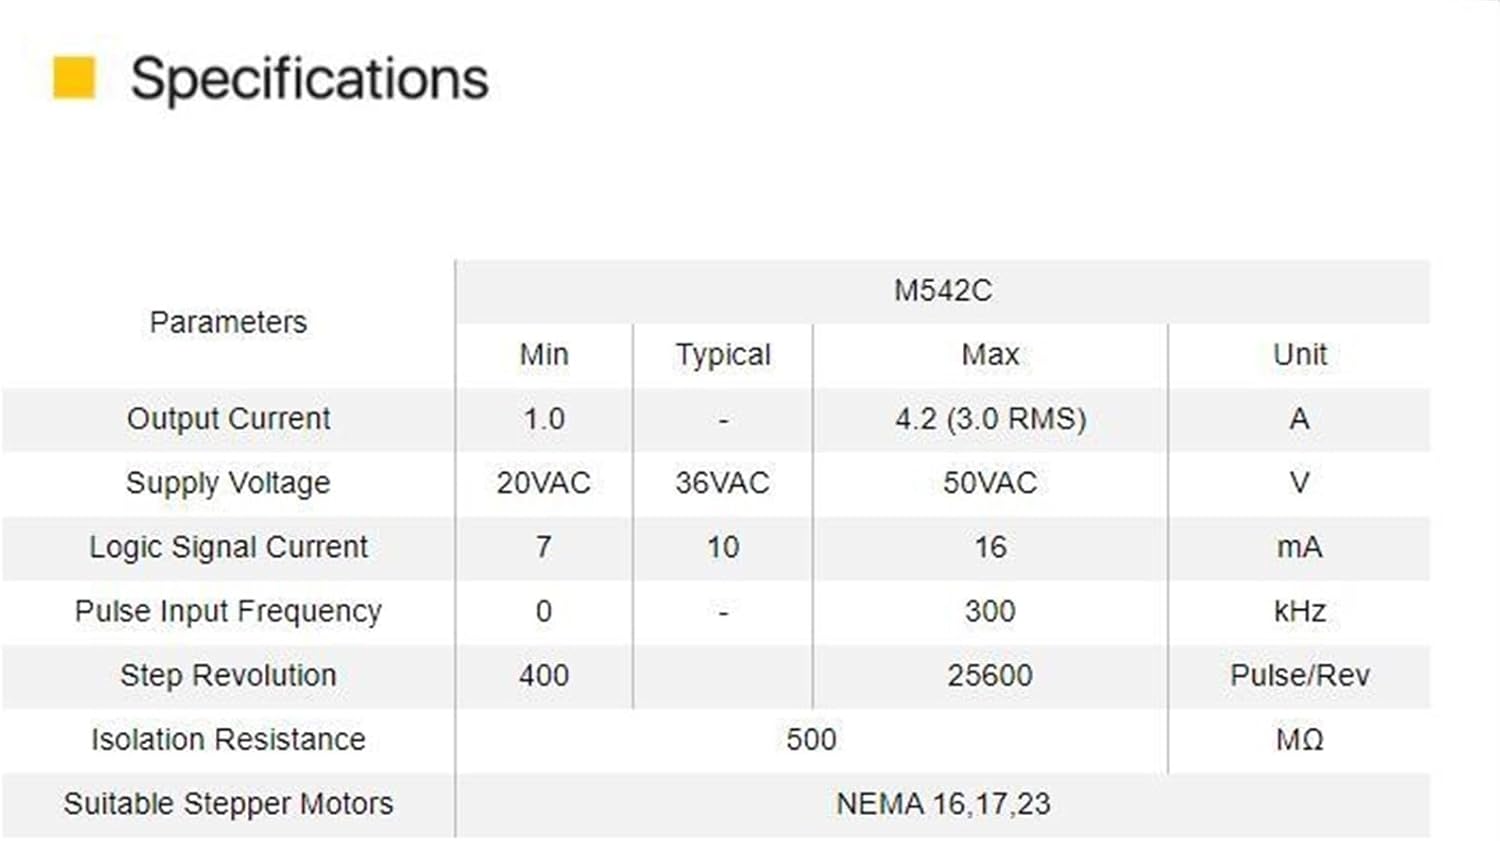
Task: Select the MΩ unit cell
Action: (1299, 739)
